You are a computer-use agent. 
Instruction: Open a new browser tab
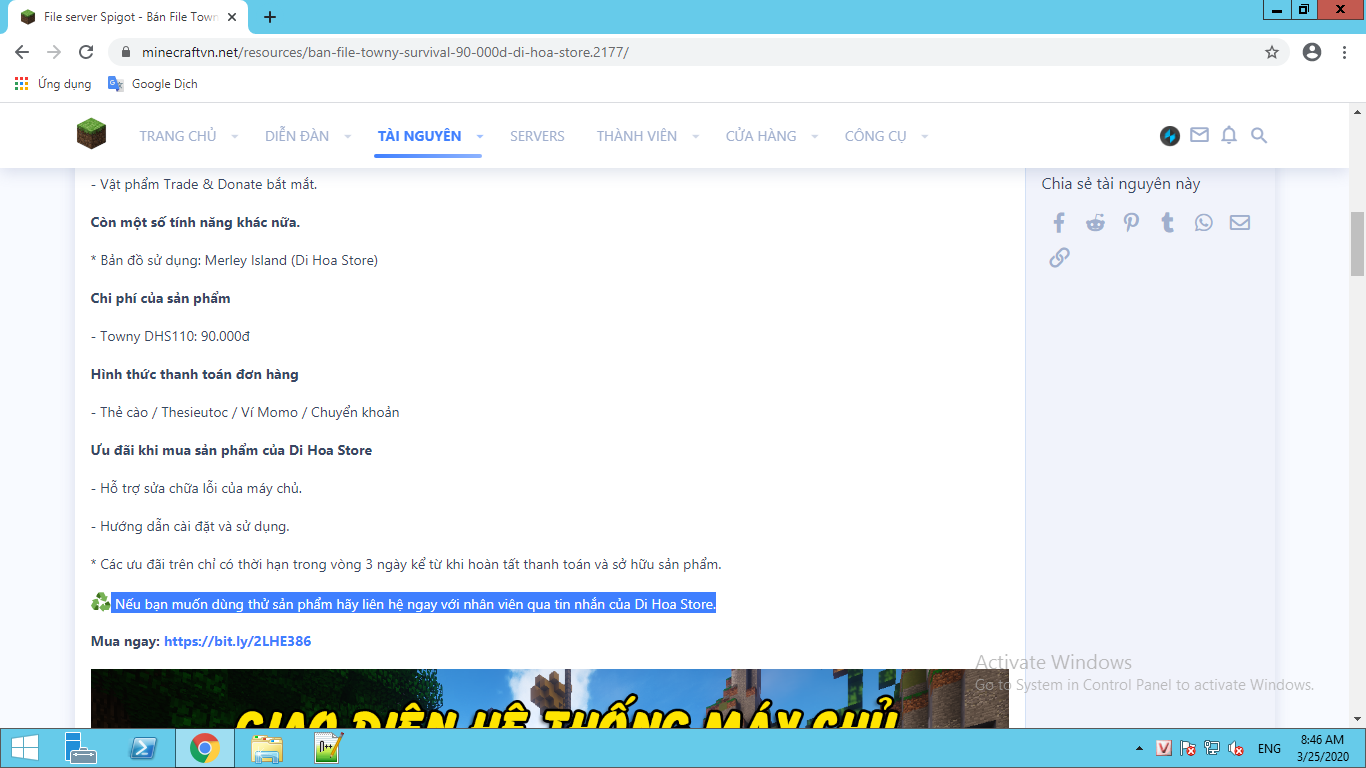coord(270,17)
